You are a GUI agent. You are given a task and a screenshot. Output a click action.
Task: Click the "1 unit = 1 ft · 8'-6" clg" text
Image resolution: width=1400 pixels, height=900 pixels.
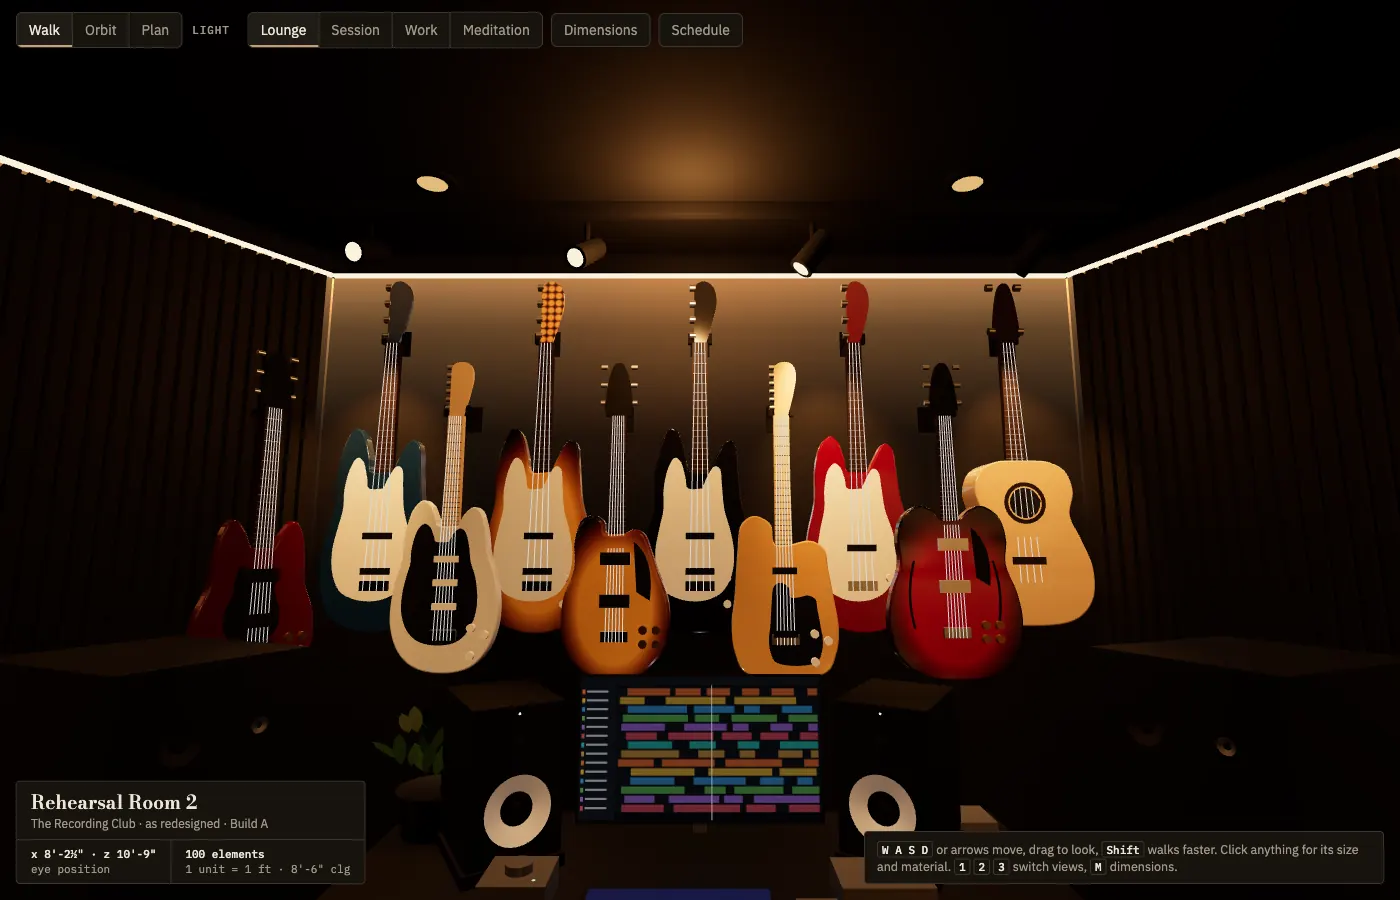coord(267,869)
